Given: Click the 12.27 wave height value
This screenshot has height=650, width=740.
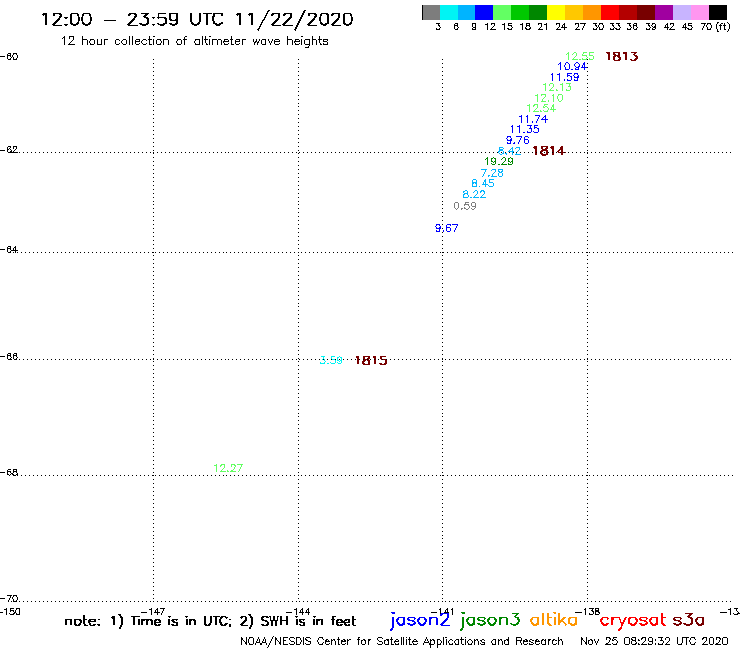Looking at the screenshot, I should point(228,468).
